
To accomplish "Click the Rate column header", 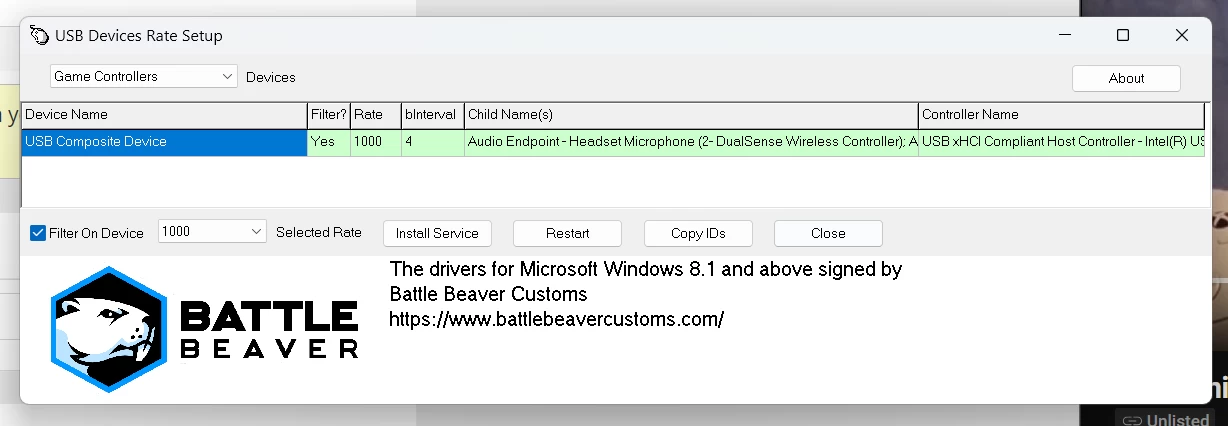I will tap(375, 115).
